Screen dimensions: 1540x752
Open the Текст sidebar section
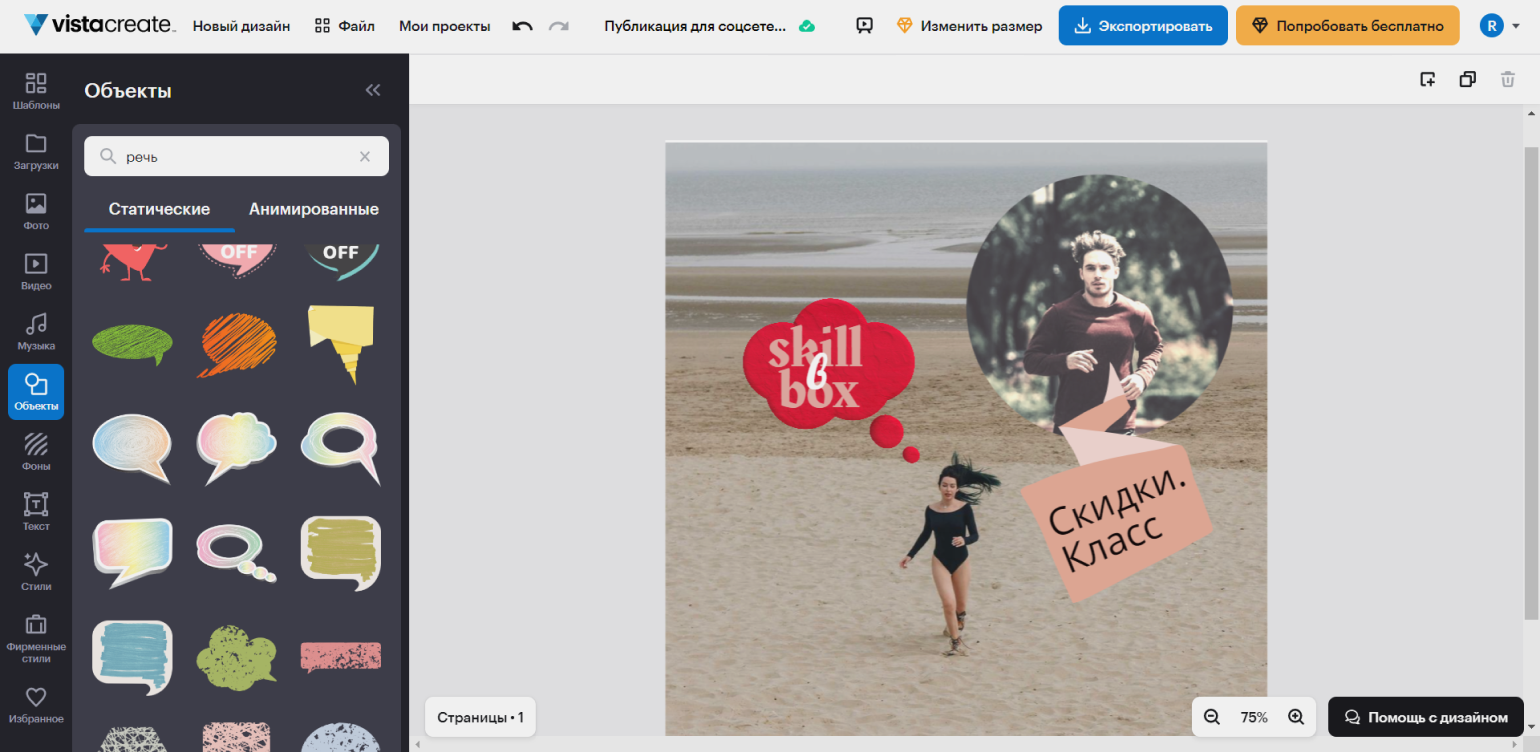point(36,511)
